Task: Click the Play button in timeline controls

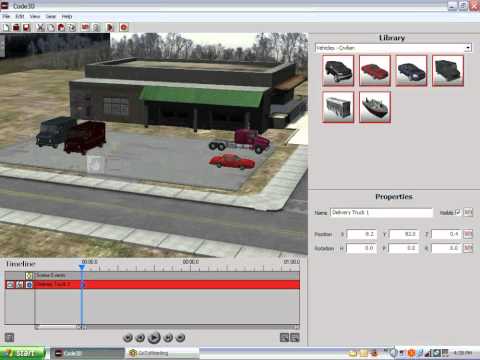Action: pos(154,338)
